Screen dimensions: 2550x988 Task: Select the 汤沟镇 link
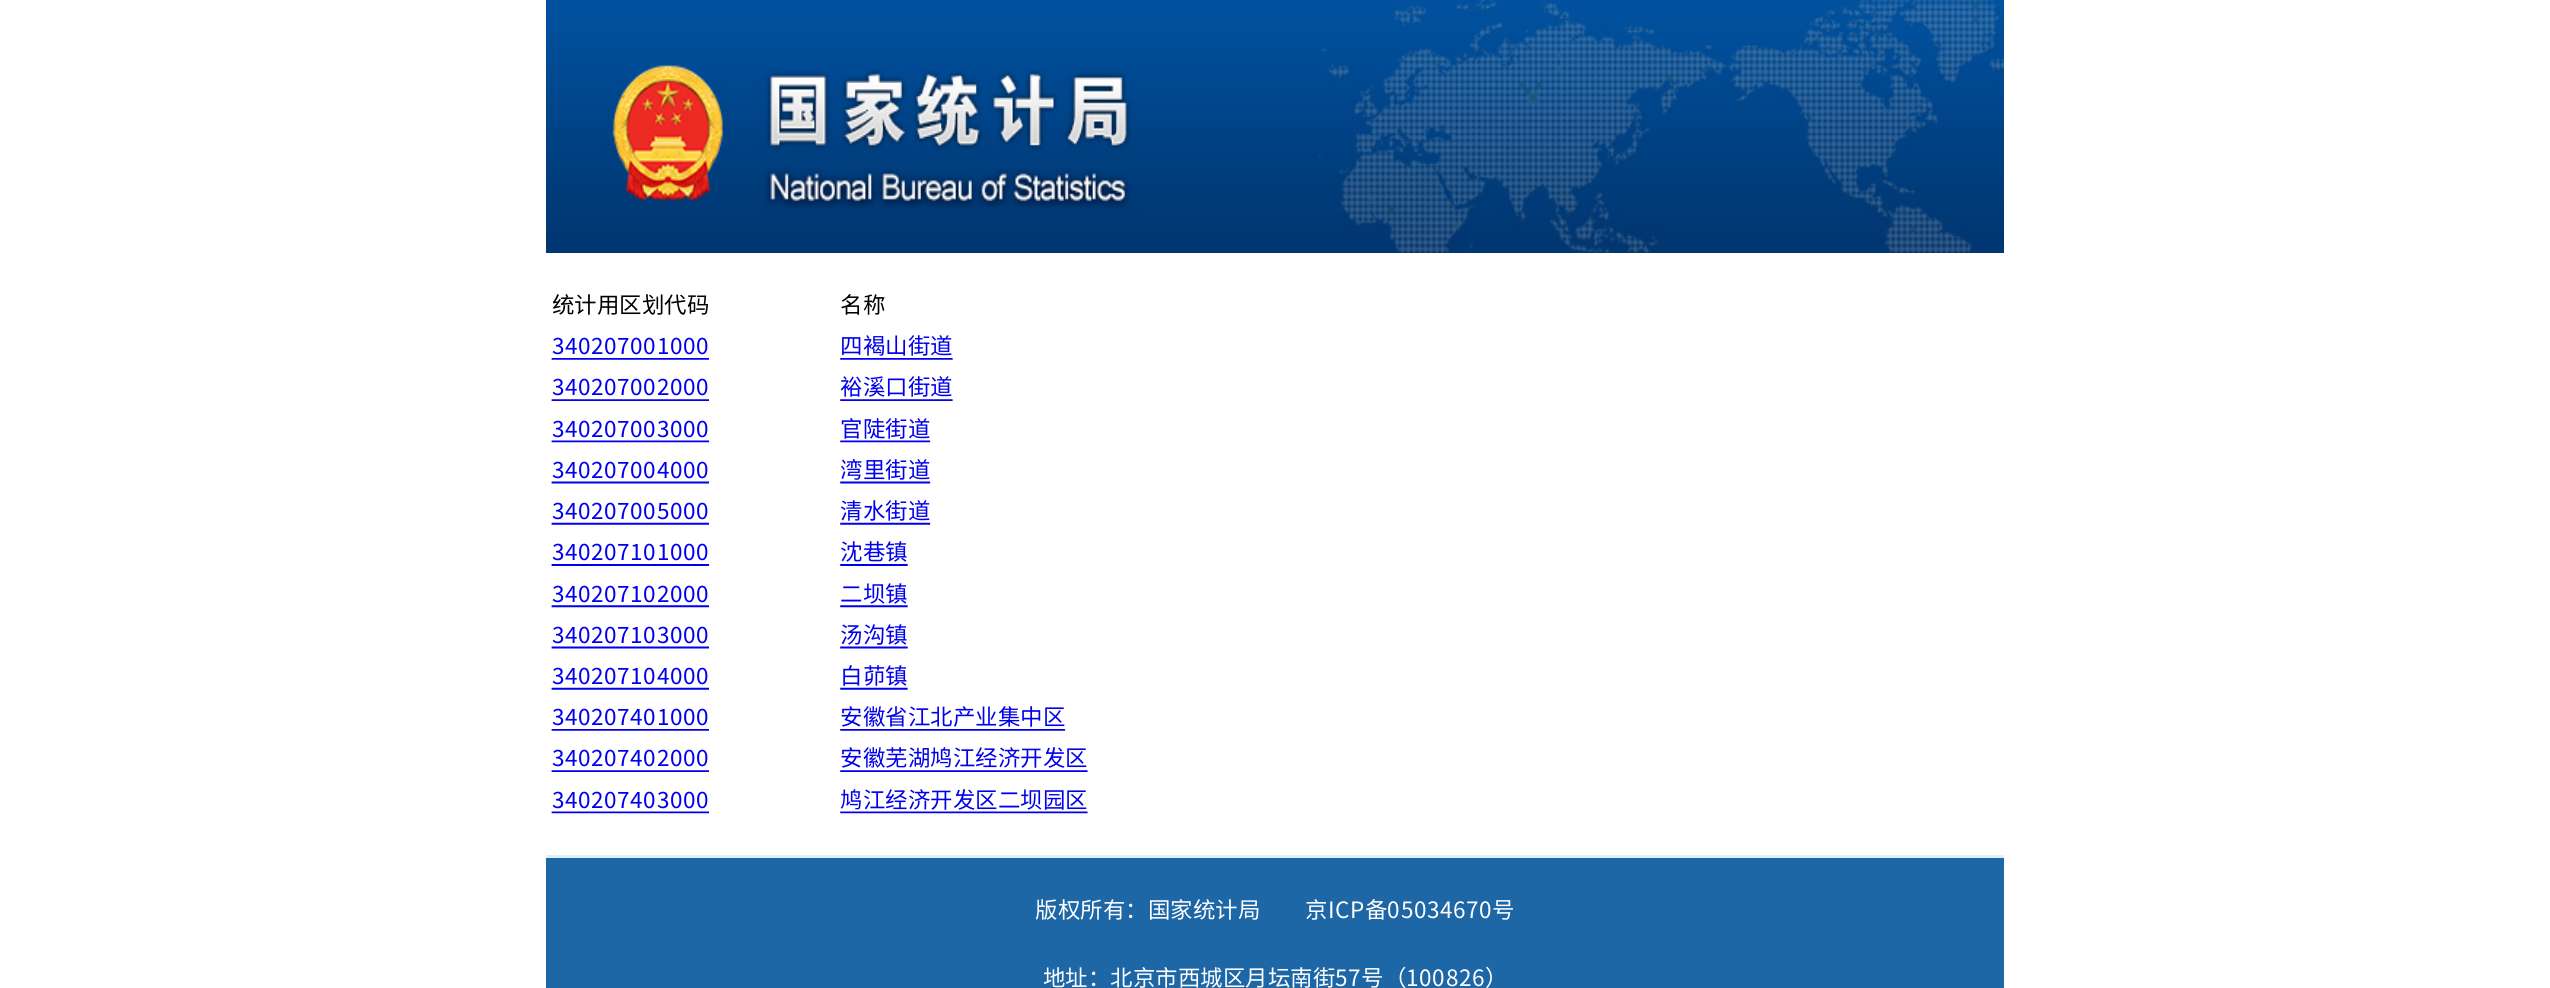(873, 636)
